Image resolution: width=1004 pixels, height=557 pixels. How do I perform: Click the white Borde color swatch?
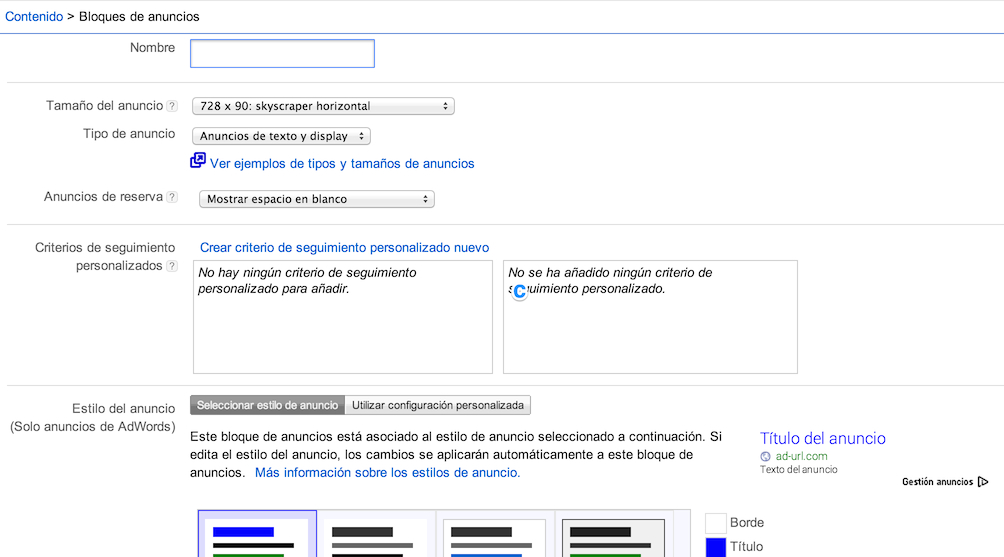(x=715, y=523)
